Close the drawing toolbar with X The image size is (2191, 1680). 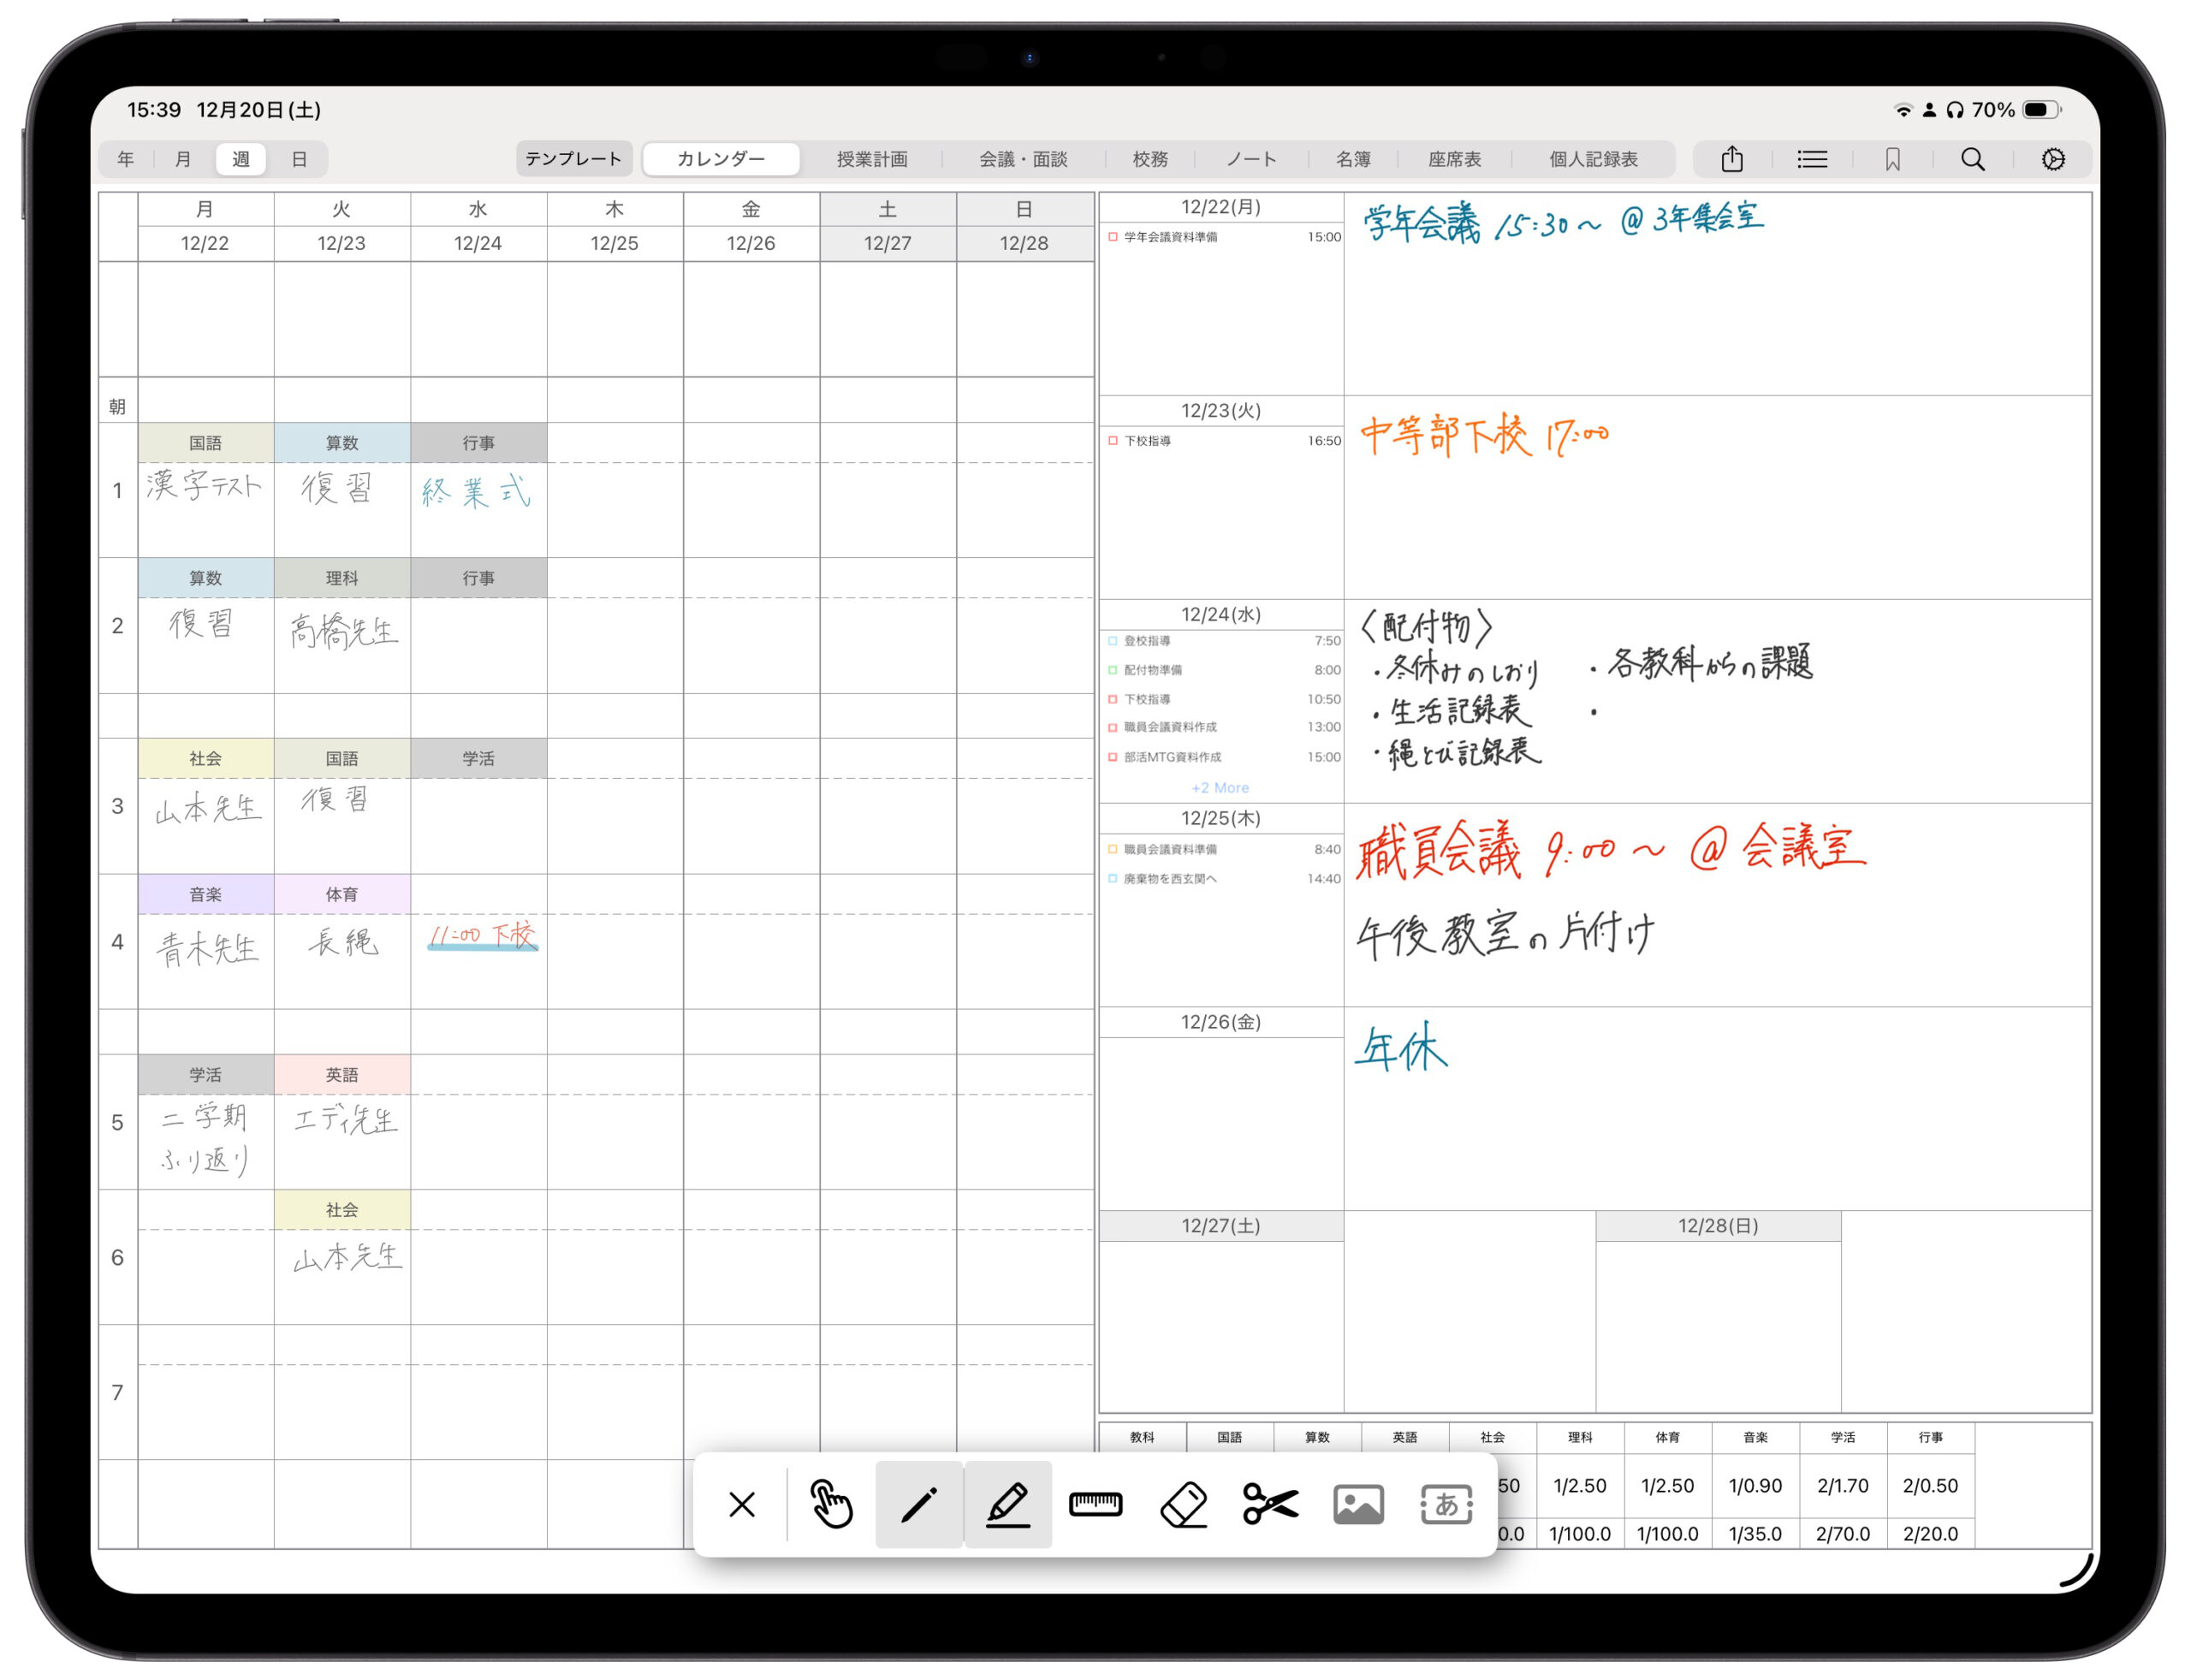pos(742,1504)
